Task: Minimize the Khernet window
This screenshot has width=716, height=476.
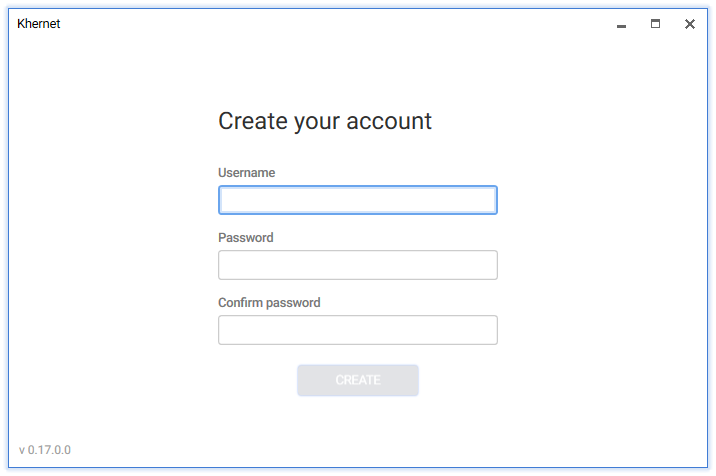Action: pyautogui.click(x=622, y=25)
